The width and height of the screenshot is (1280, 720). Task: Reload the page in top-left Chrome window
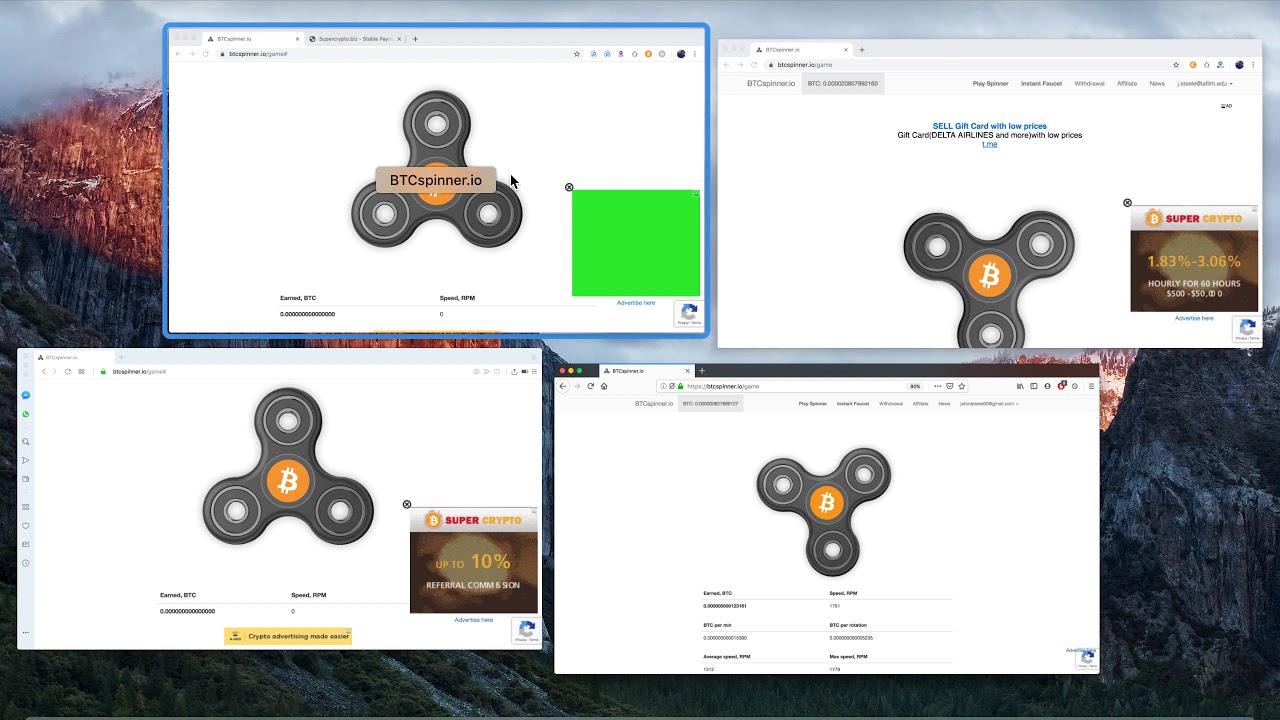pos(206,54)
